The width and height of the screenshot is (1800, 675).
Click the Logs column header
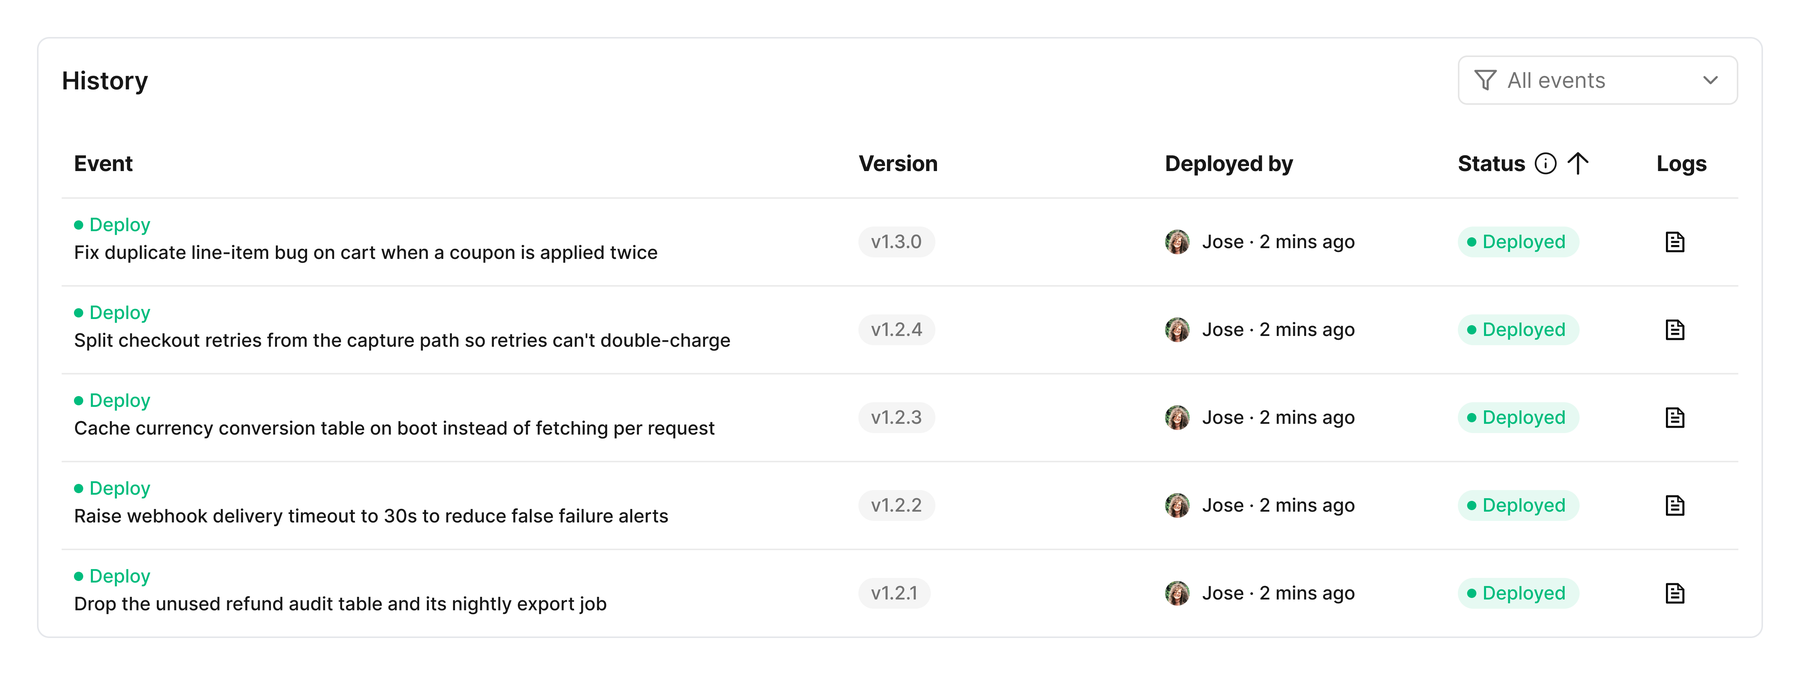pos(1681,164)
